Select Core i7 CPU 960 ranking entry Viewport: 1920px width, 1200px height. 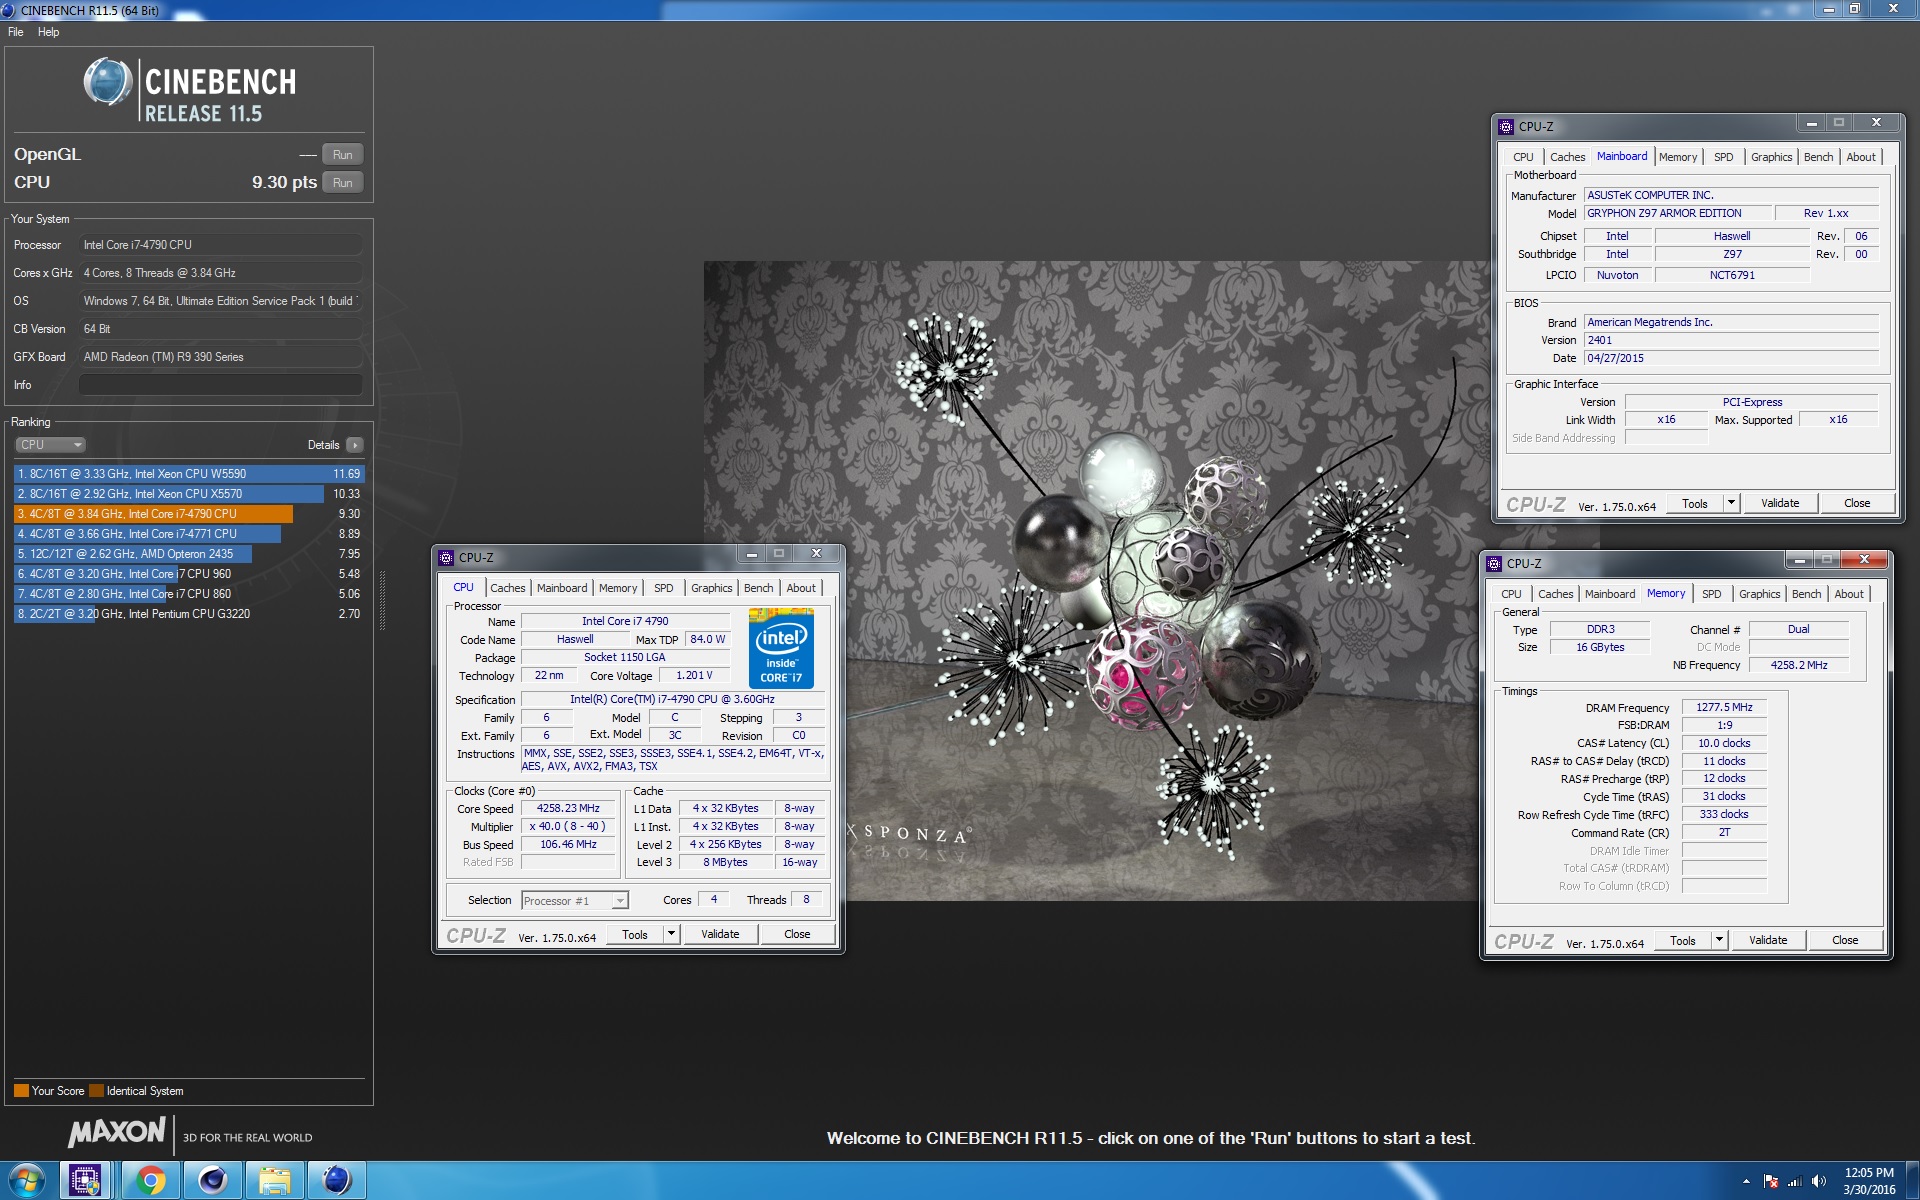tap(189, 574)
